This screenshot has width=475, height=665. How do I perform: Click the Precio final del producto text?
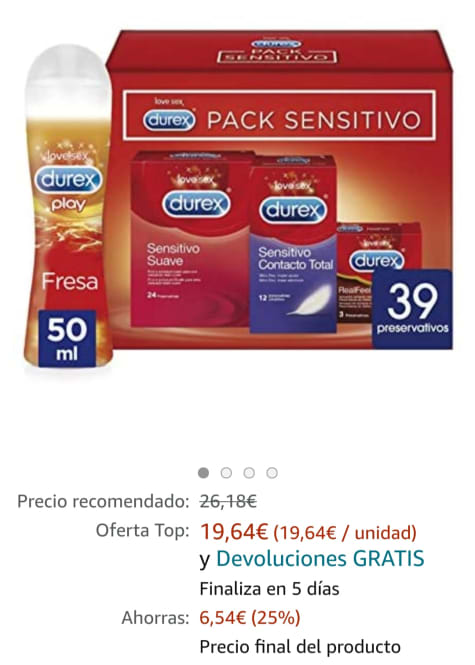point(300,647)
